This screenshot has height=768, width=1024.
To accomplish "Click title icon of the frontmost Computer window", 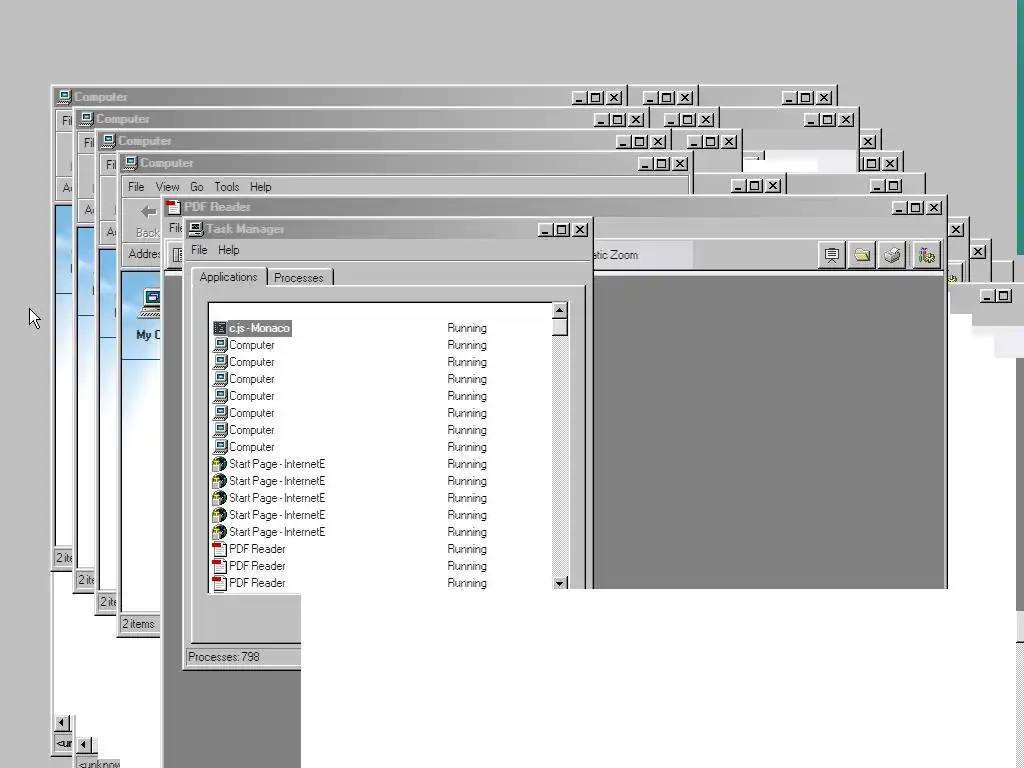I will pos(131,163).
